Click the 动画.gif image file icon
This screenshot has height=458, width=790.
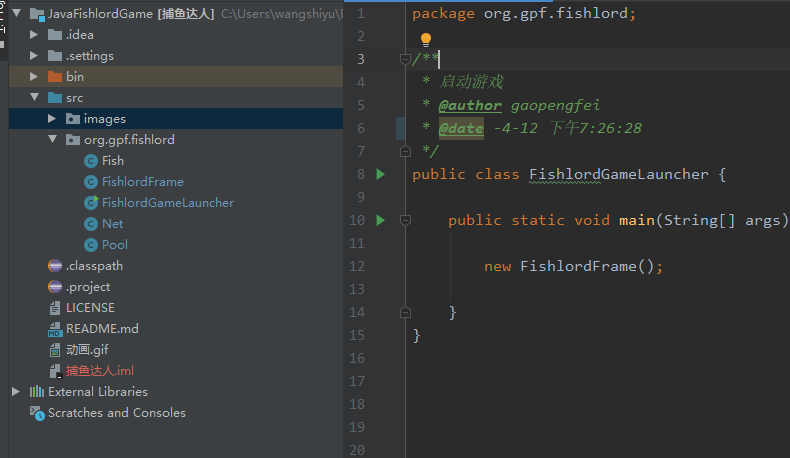(x=55, y=350)
